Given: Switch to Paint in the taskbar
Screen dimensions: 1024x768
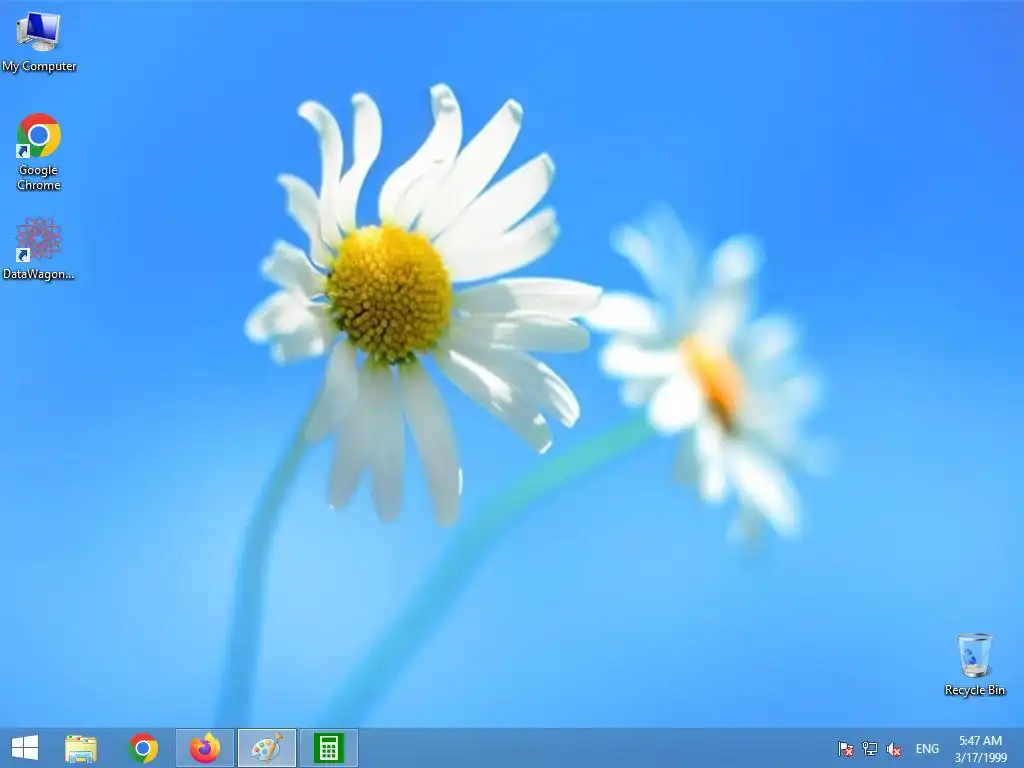Looking at the screenshot, I should [x=266, y=748].
